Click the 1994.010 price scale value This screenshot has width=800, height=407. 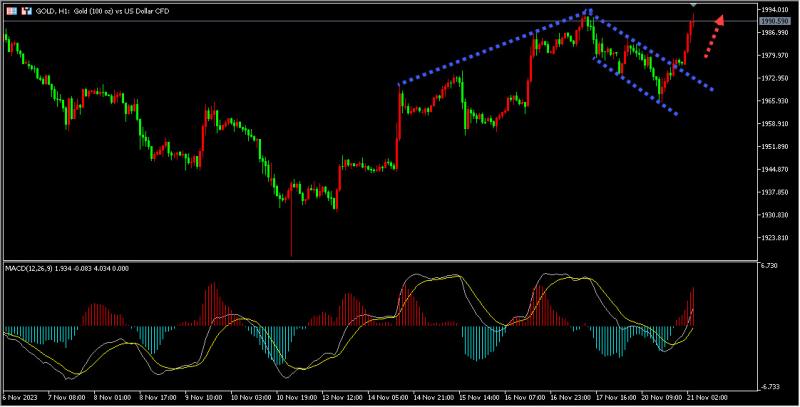click(x=776, y=10)
